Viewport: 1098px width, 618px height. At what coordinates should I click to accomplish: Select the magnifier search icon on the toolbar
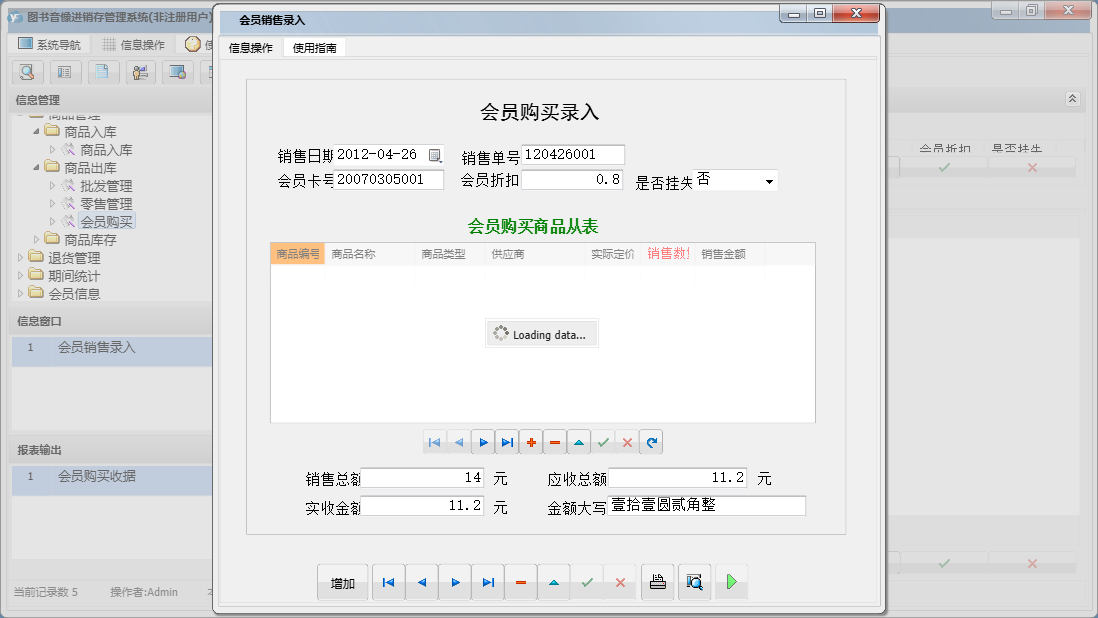coord(27,72)
